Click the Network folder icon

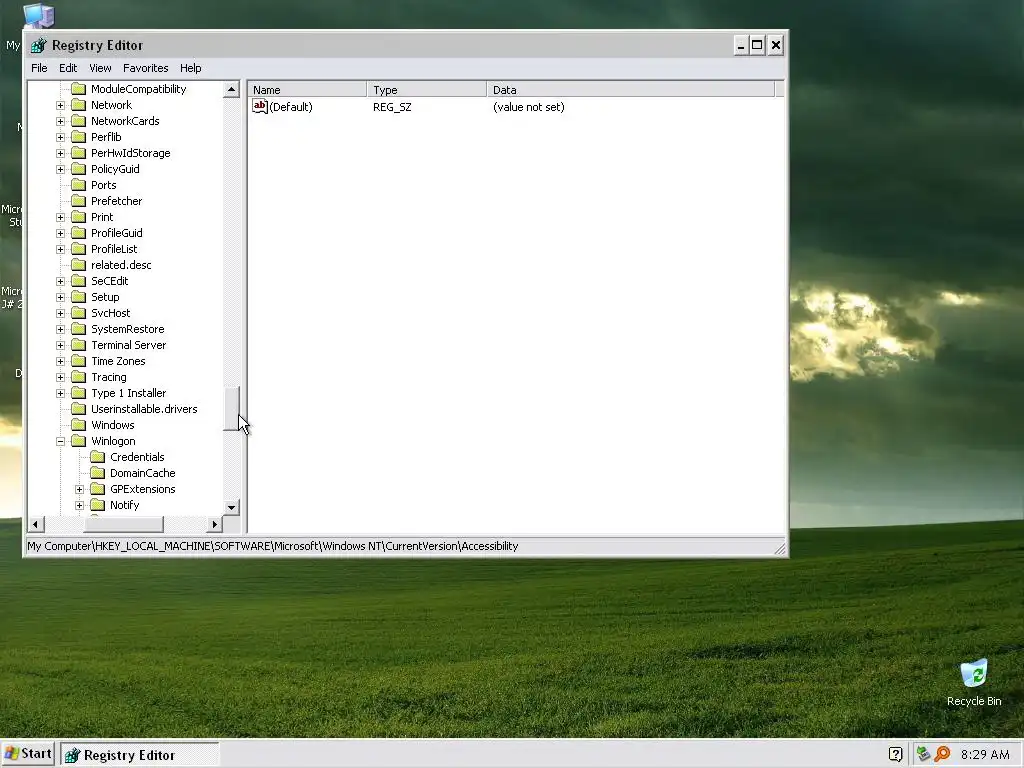pyautogui.click(x=78, y=105)
